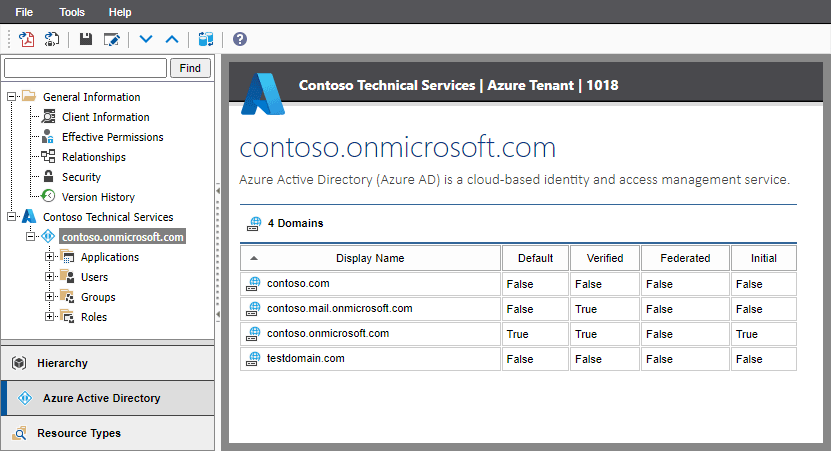Click the Version History clock icon
The image size is (831, 451).
click(48, 196)
